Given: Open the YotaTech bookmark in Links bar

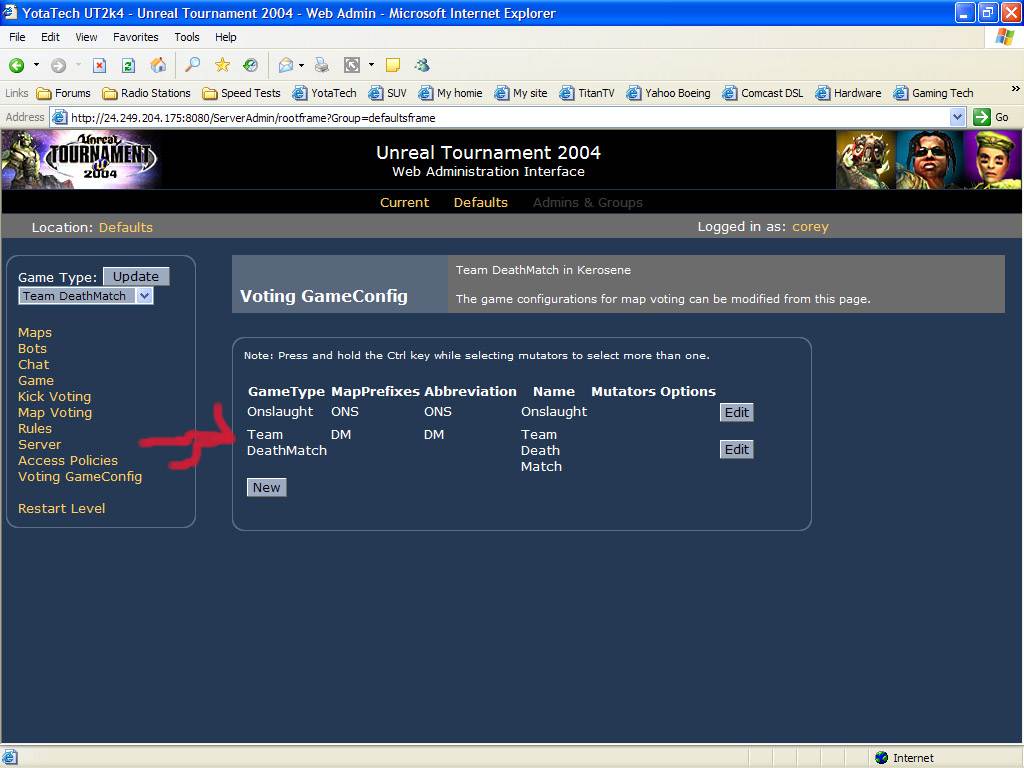Looking at the screenshot, I should tap(324, 93).
